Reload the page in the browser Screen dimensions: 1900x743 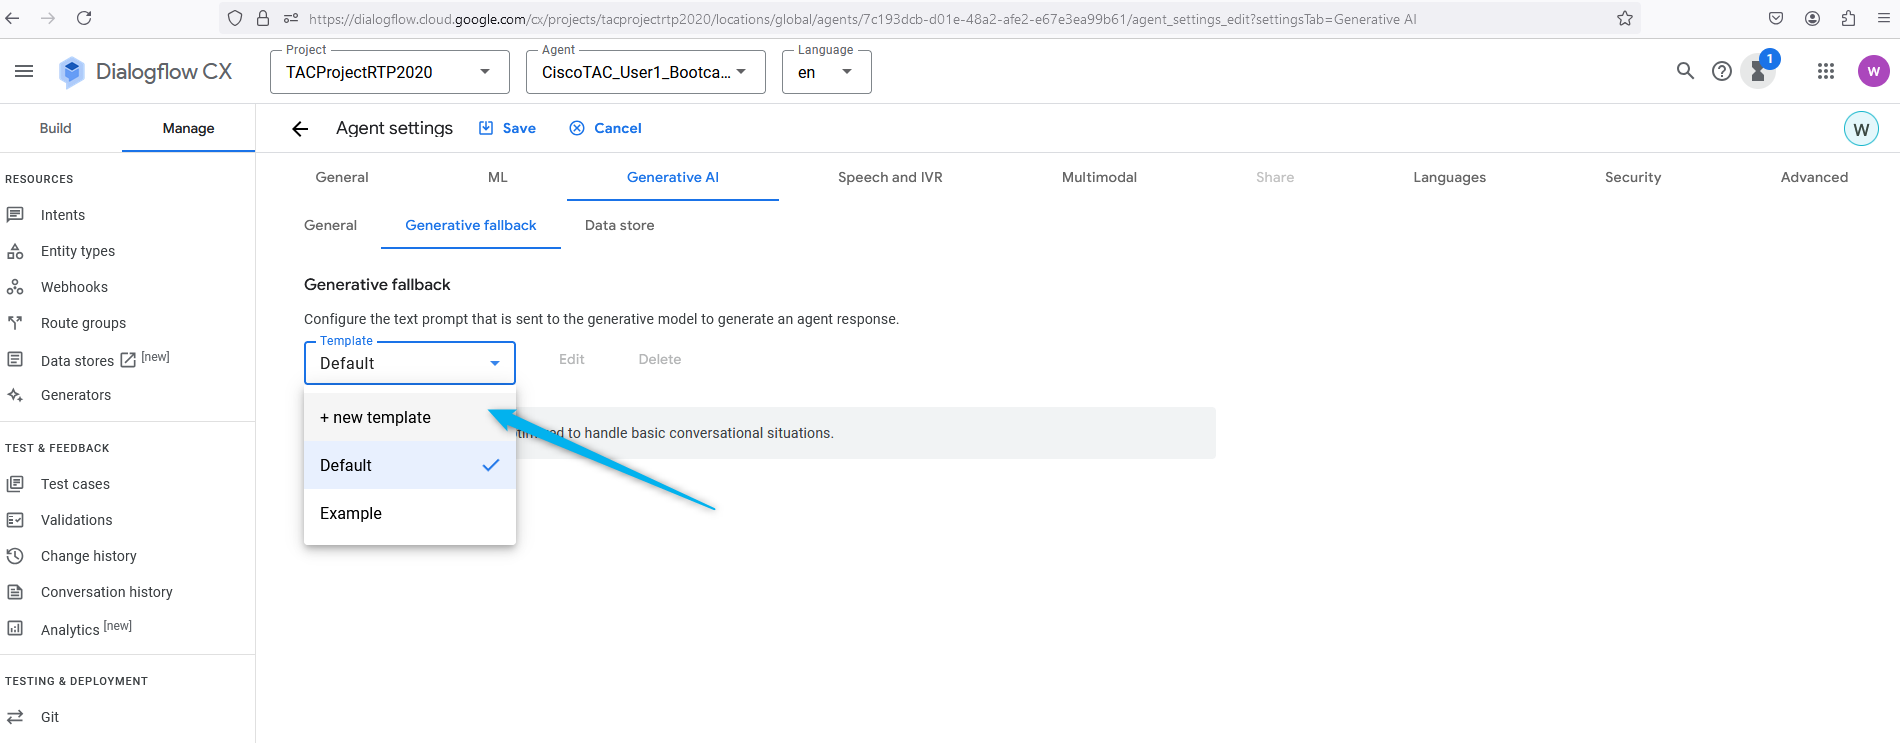click(84, 18)
